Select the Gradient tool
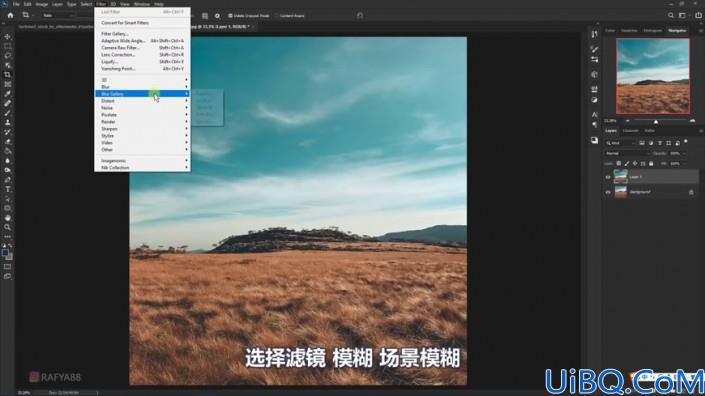The width and height of the screenshot is (705, 396). (7, 151)
